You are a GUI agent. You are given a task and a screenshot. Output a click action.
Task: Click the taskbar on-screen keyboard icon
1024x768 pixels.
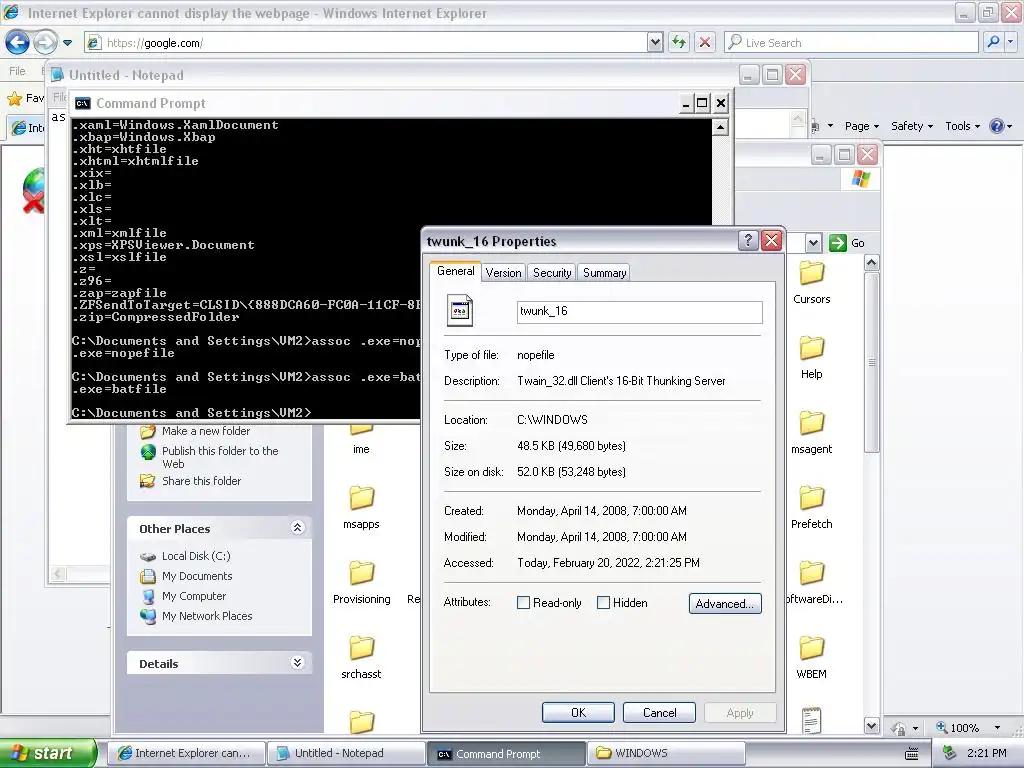point(912,754)
